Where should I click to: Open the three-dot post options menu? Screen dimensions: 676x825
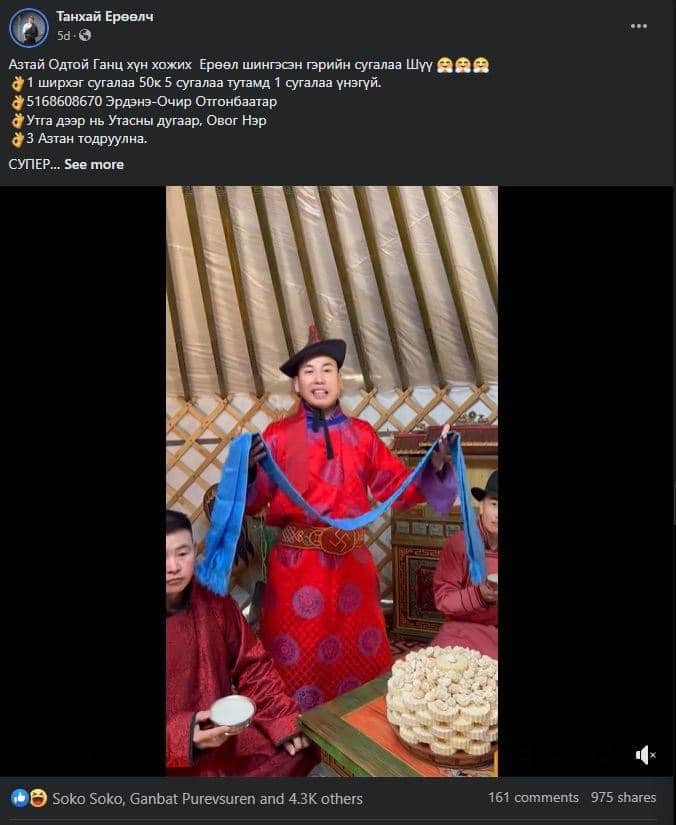coord(638,26)
